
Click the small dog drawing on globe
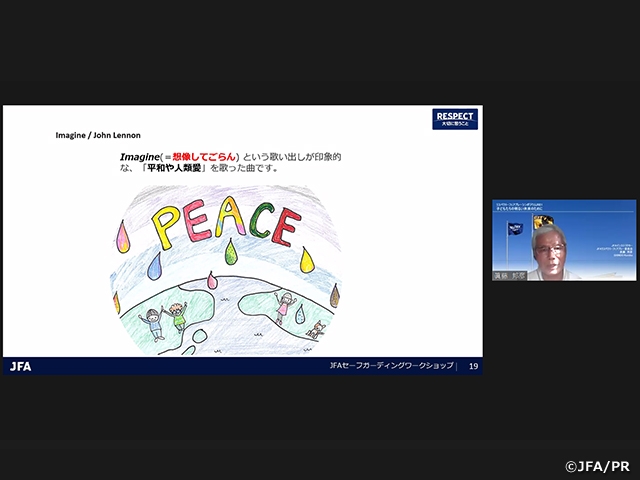tap(316, 329)
